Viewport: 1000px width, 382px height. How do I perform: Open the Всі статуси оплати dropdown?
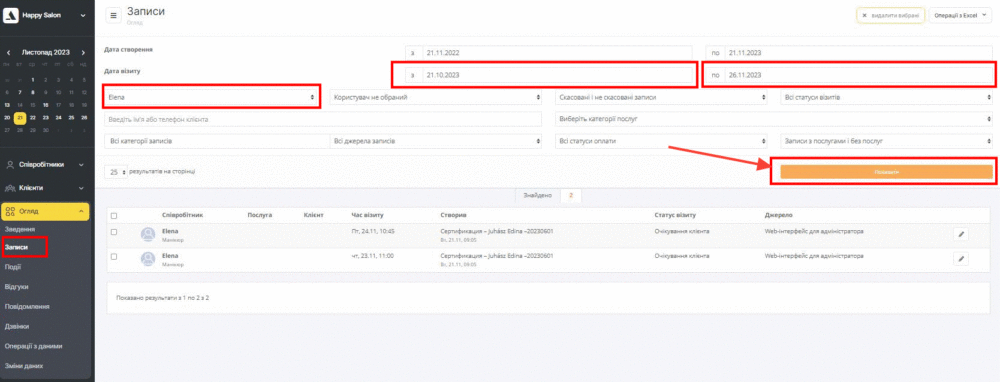661,141
